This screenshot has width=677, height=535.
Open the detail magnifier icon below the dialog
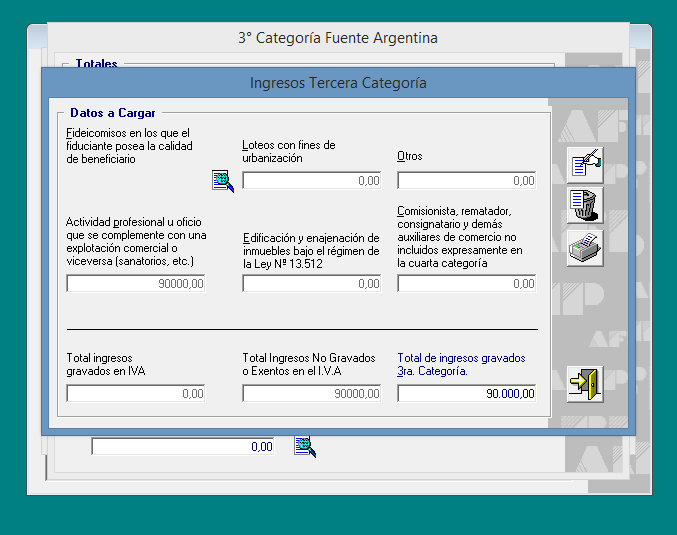click(x=305, y=446)
